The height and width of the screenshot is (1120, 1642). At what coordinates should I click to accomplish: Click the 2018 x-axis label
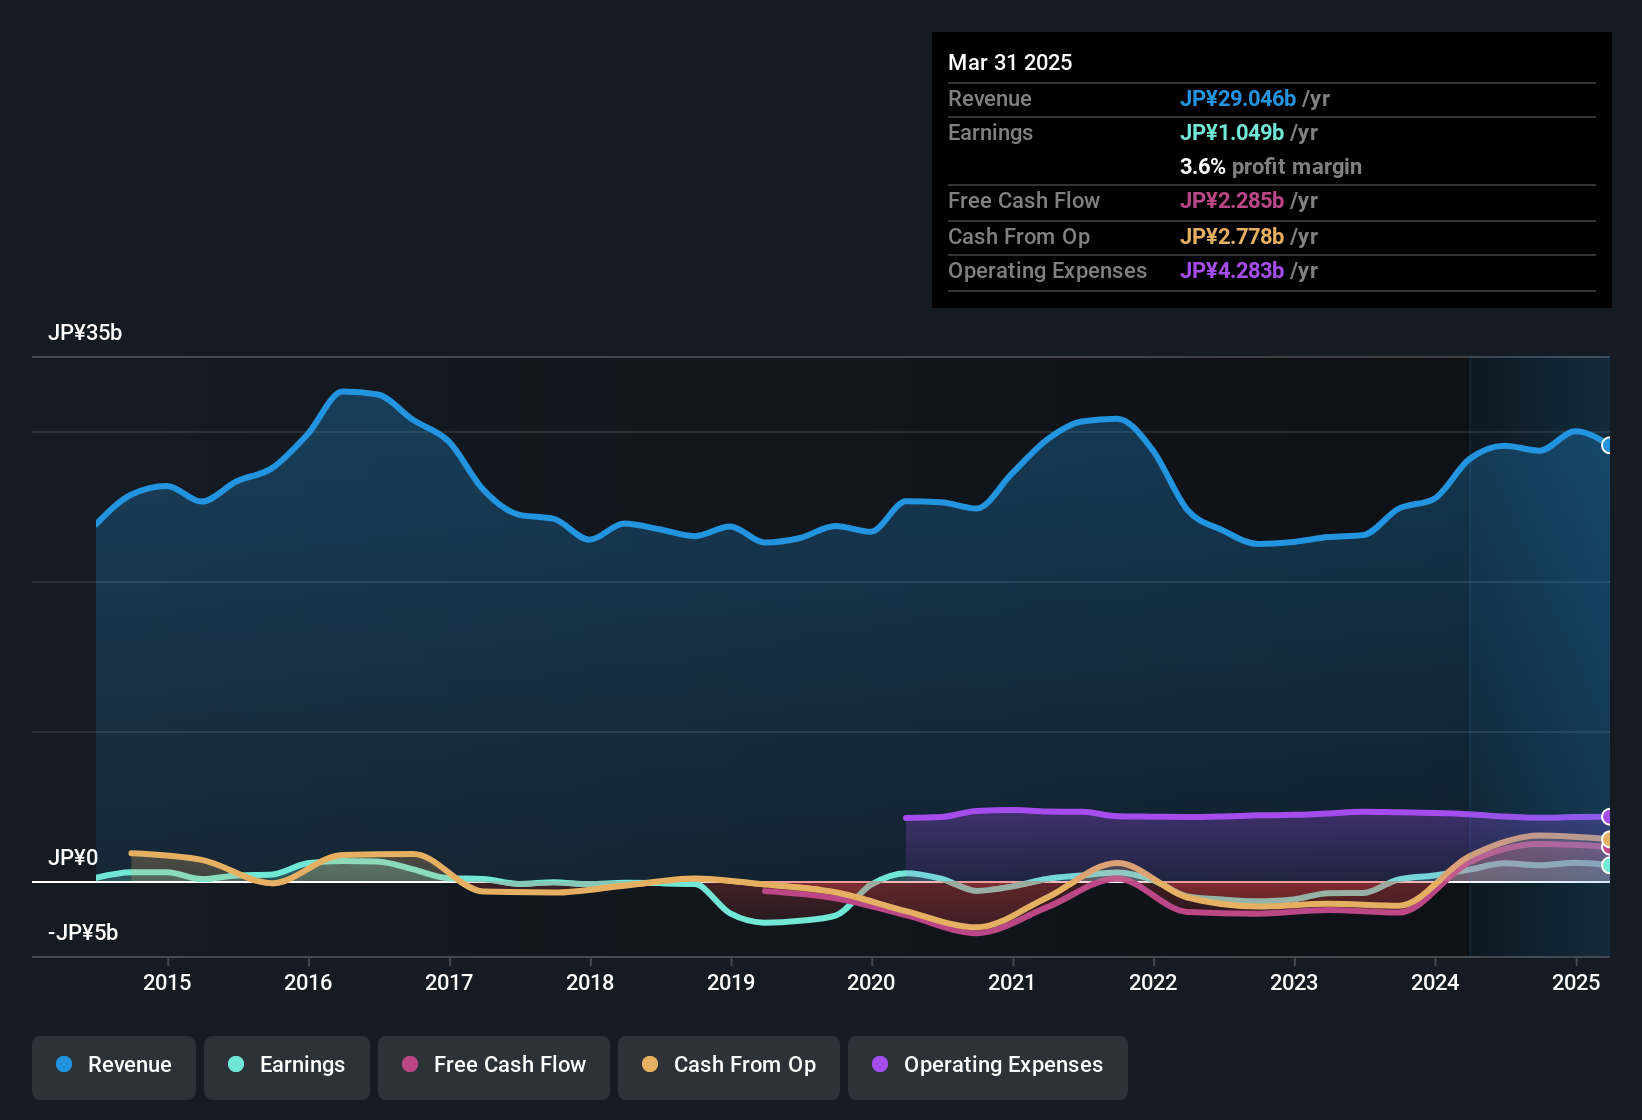click(590, 982)
